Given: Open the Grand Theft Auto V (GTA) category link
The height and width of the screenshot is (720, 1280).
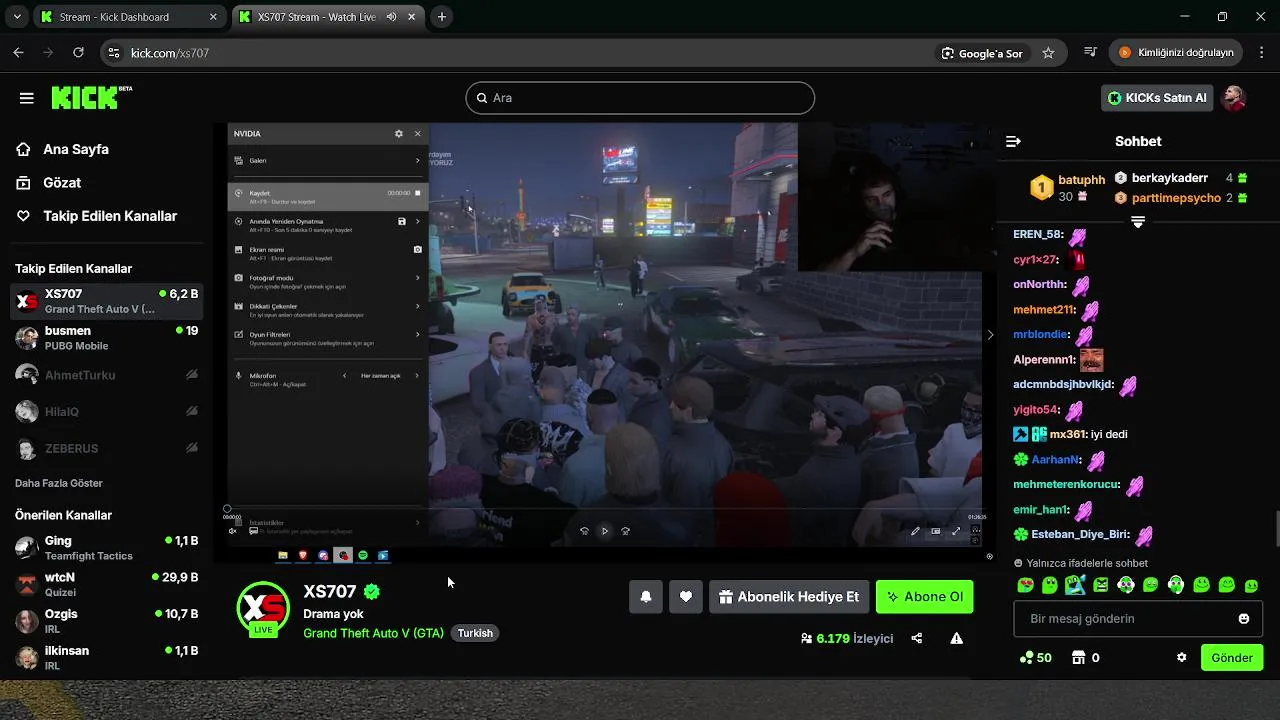Looking at the screenshot, I should (x=373, y=633).
